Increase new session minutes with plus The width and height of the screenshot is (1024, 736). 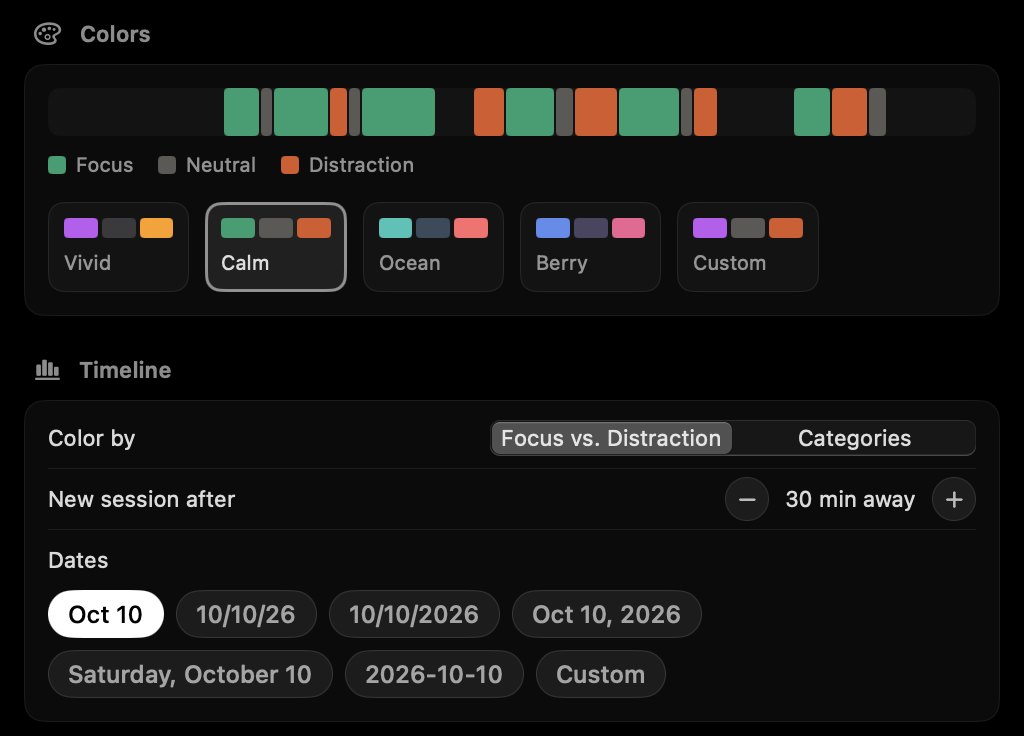coord(954,500)
